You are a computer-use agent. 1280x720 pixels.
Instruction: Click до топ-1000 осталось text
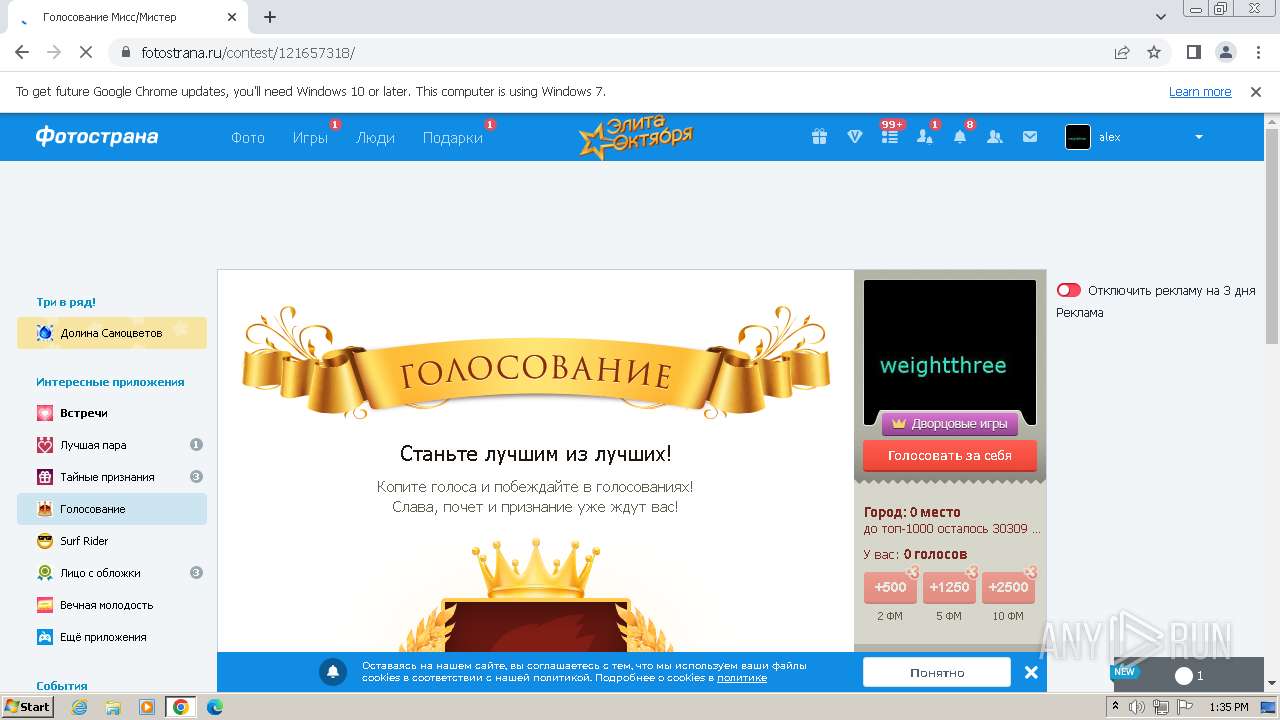pyautogui.click(x=952, y=529)
